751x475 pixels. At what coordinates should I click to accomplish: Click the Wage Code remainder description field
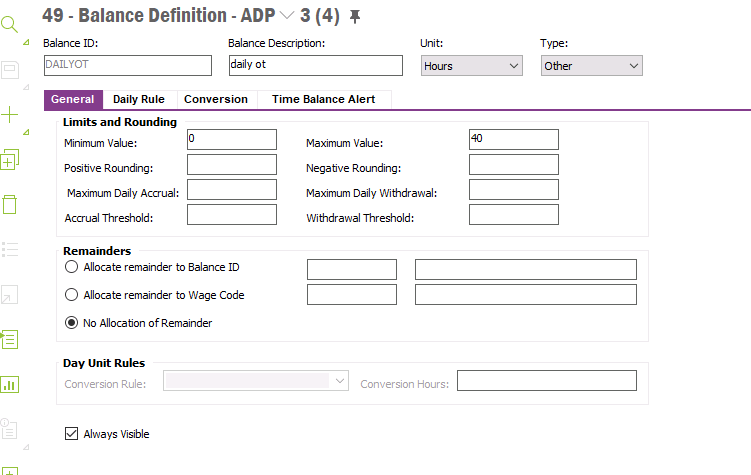tap(526, 294)
